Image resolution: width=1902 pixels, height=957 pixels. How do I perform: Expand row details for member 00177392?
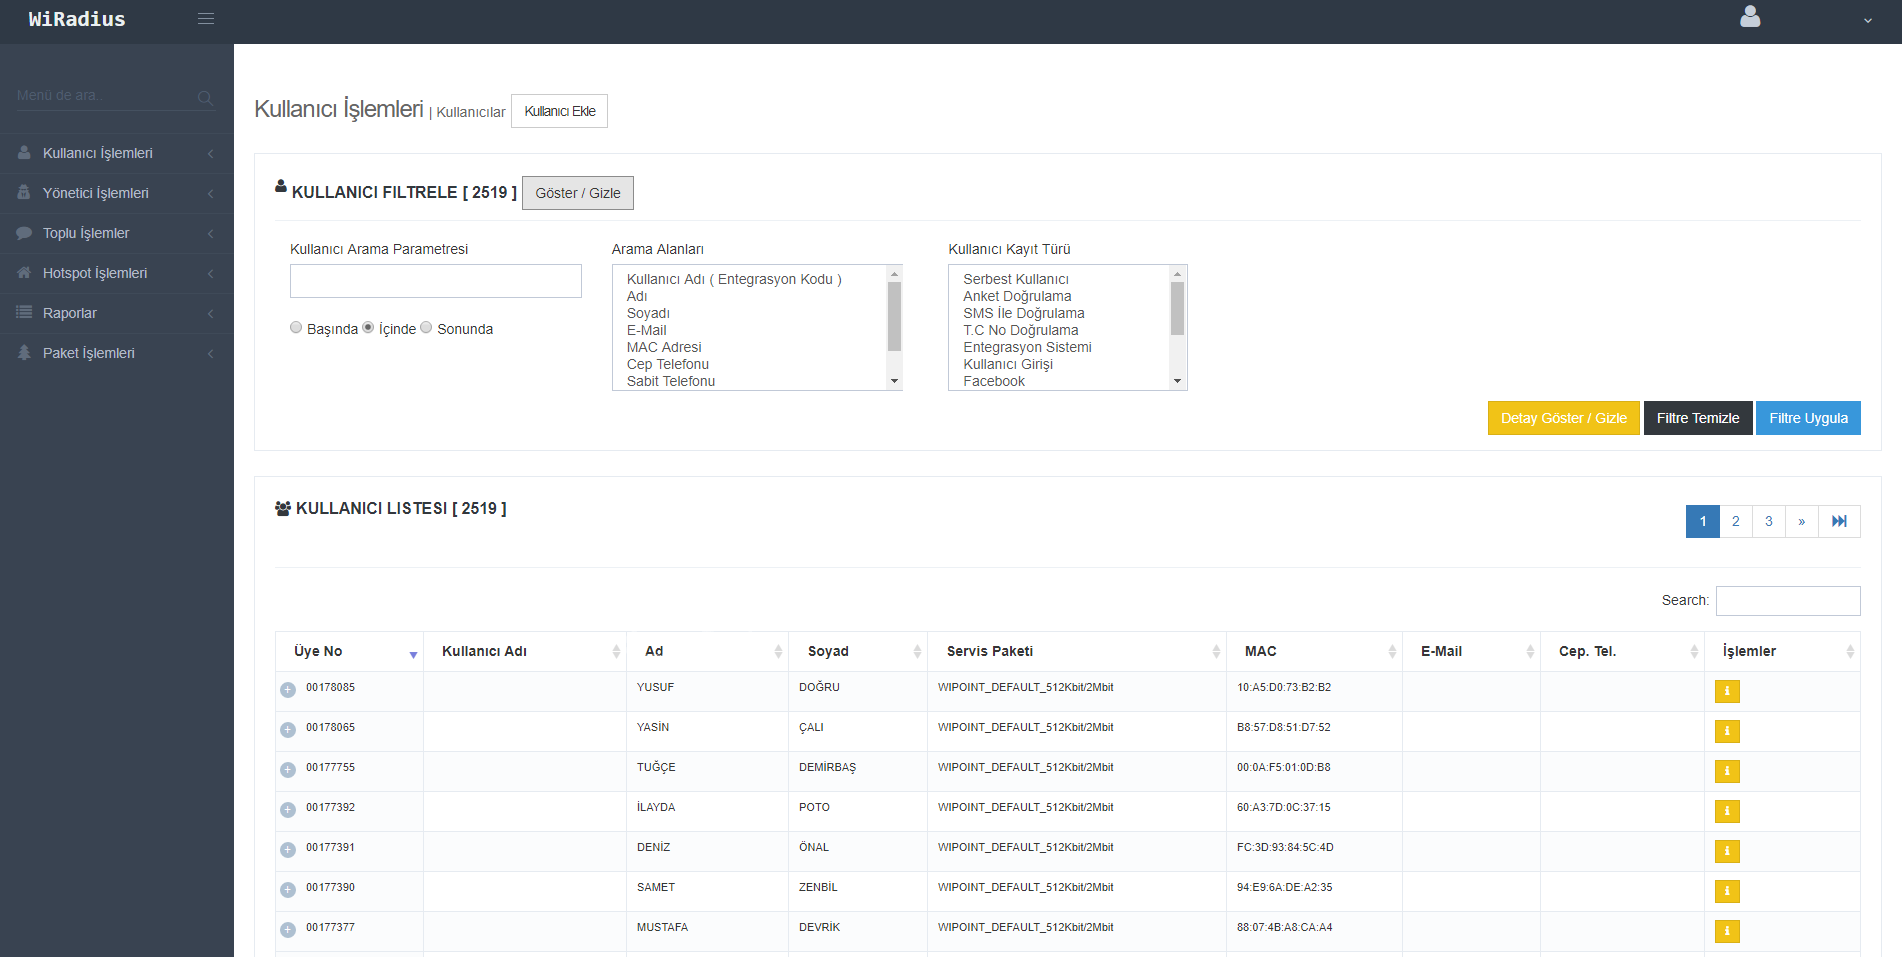pos(288,810)
